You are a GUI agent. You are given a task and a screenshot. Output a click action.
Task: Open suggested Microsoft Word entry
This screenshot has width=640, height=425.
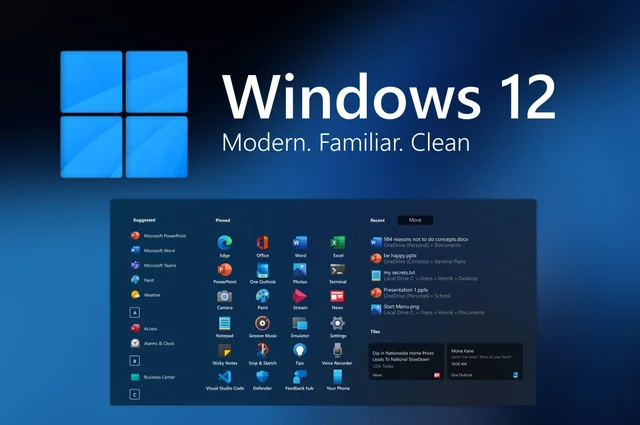tap(153, 250)
